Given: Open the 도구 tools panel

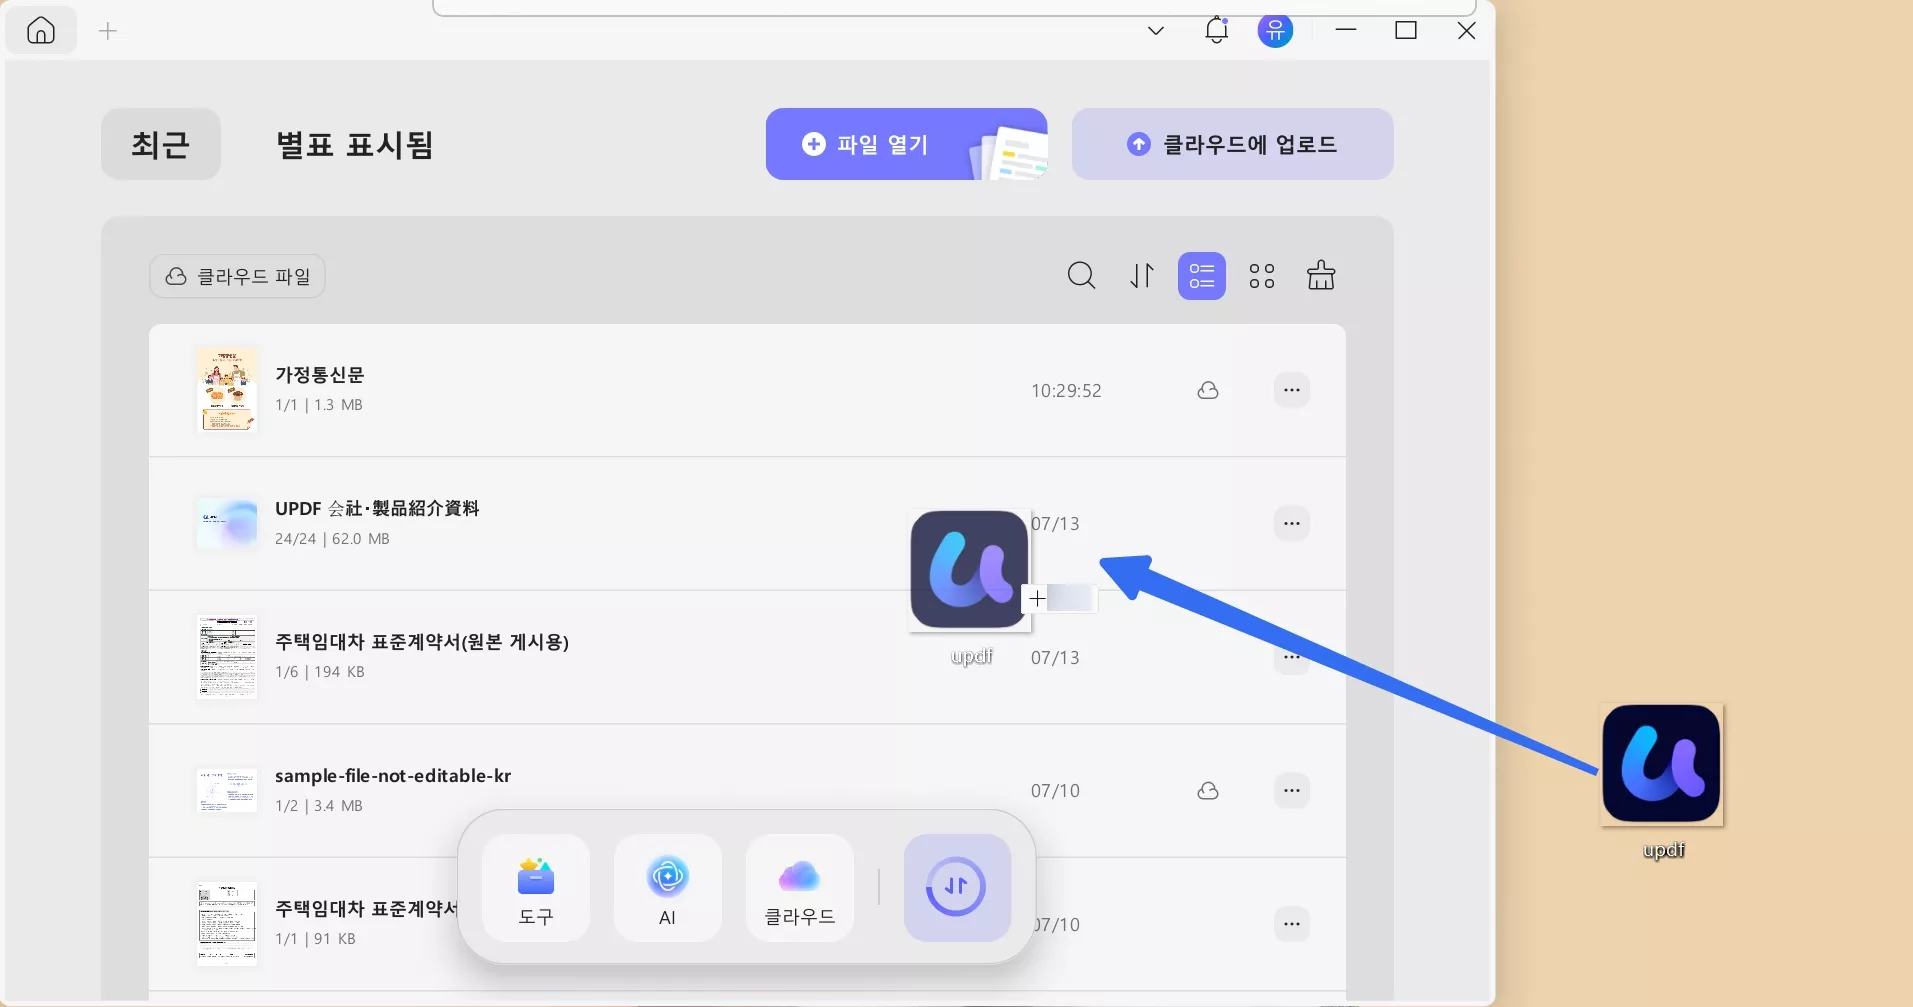Looking at the screenshot, I should pyautogui.click(x=536, y=888).
